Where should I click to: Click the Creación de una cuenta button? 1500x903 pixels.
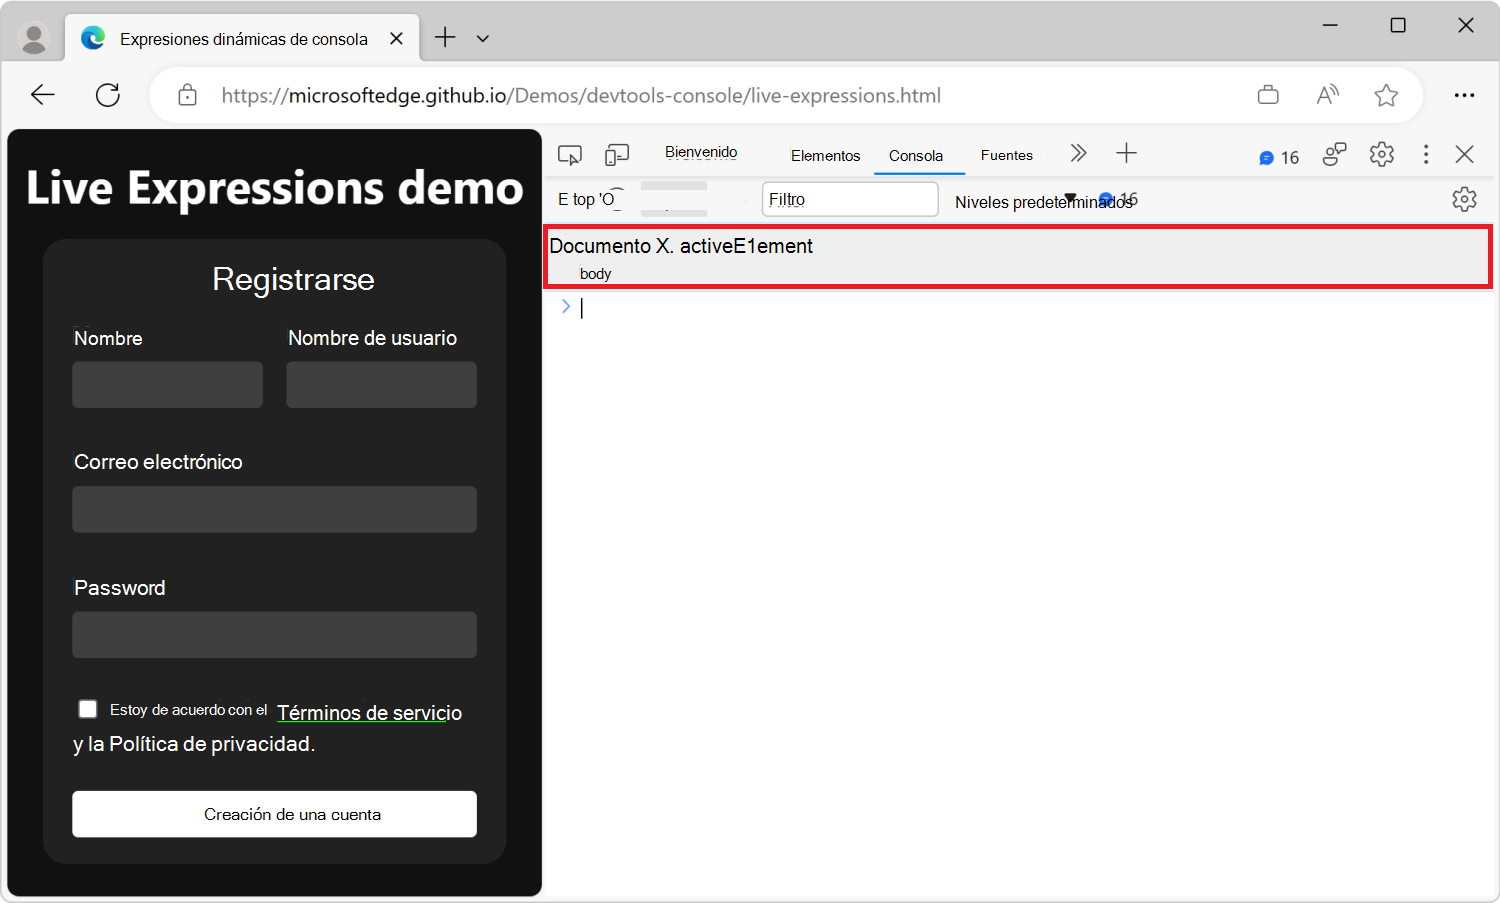click(x=274, y=814)
